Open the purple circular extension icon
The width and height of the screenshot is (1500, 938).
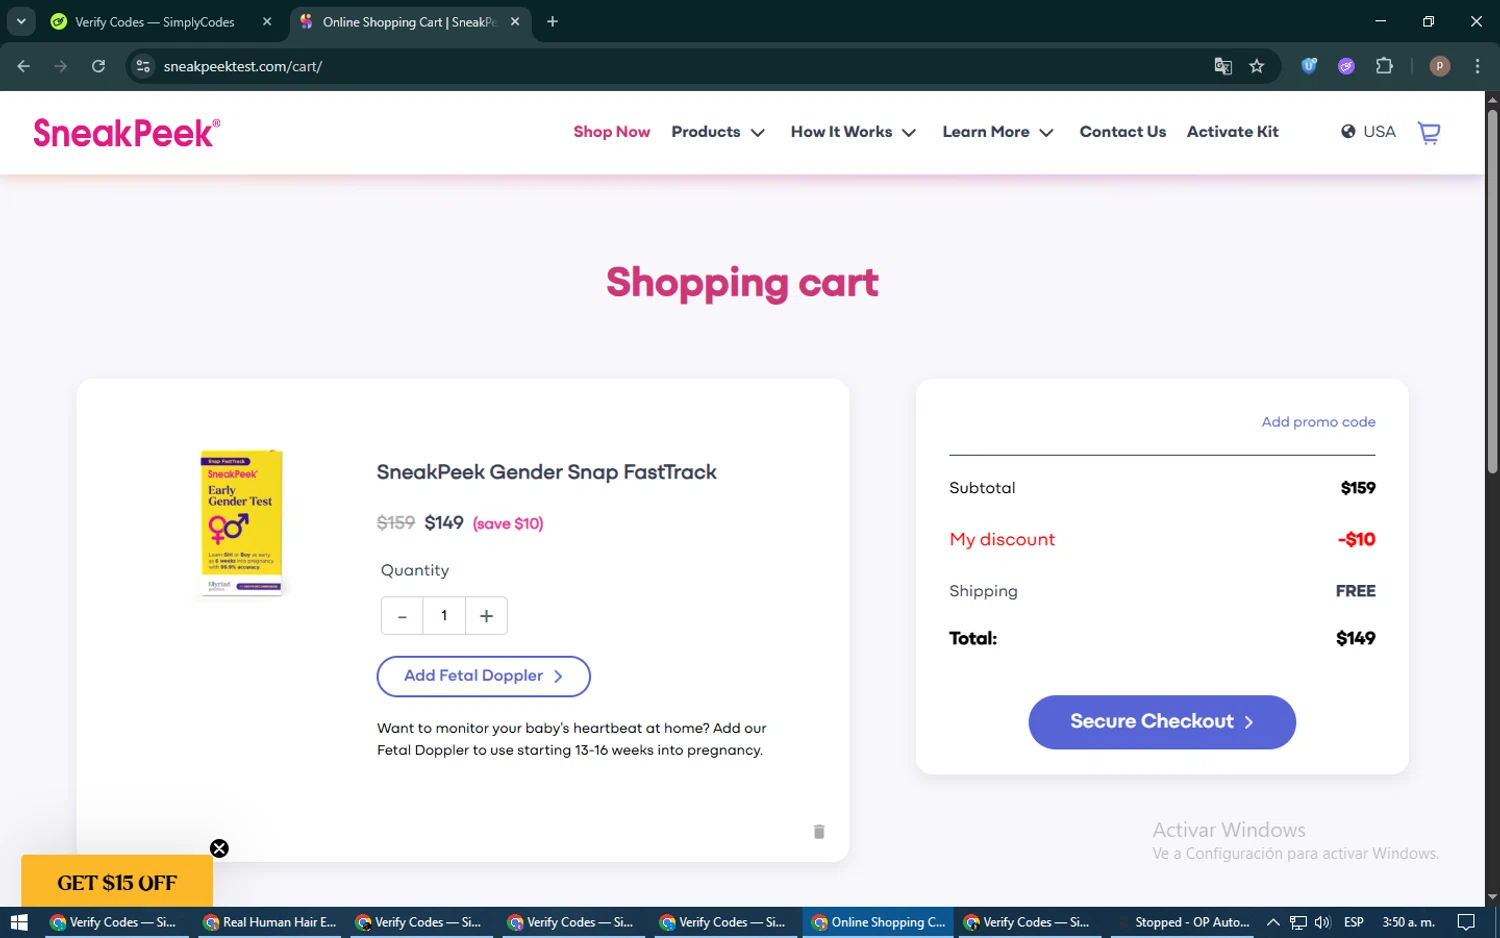tap(1346, 66)
